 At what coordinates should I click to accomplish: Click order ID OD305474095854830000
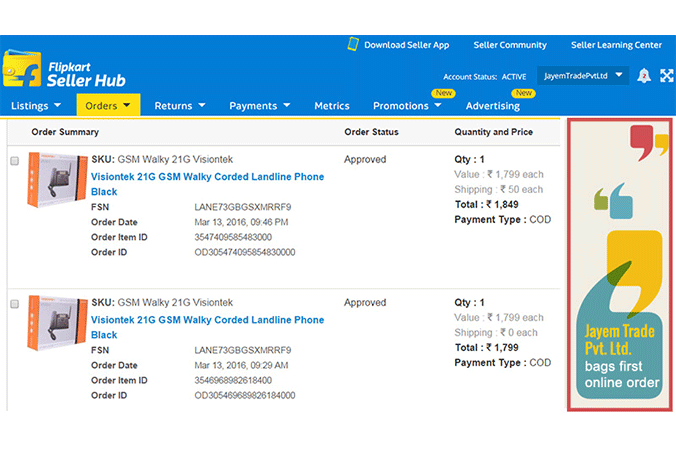pyautogui.click(x=244, y=252)
